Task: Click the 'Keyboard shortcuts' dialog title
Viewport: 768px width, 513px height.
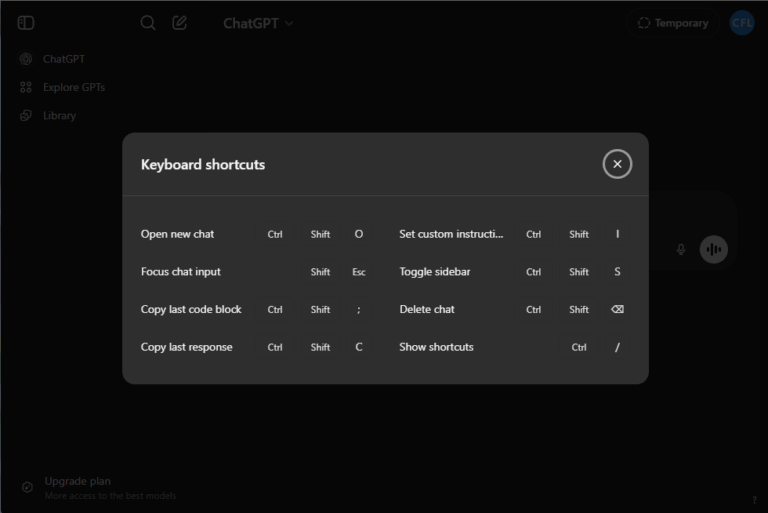Action: point(203,165)
